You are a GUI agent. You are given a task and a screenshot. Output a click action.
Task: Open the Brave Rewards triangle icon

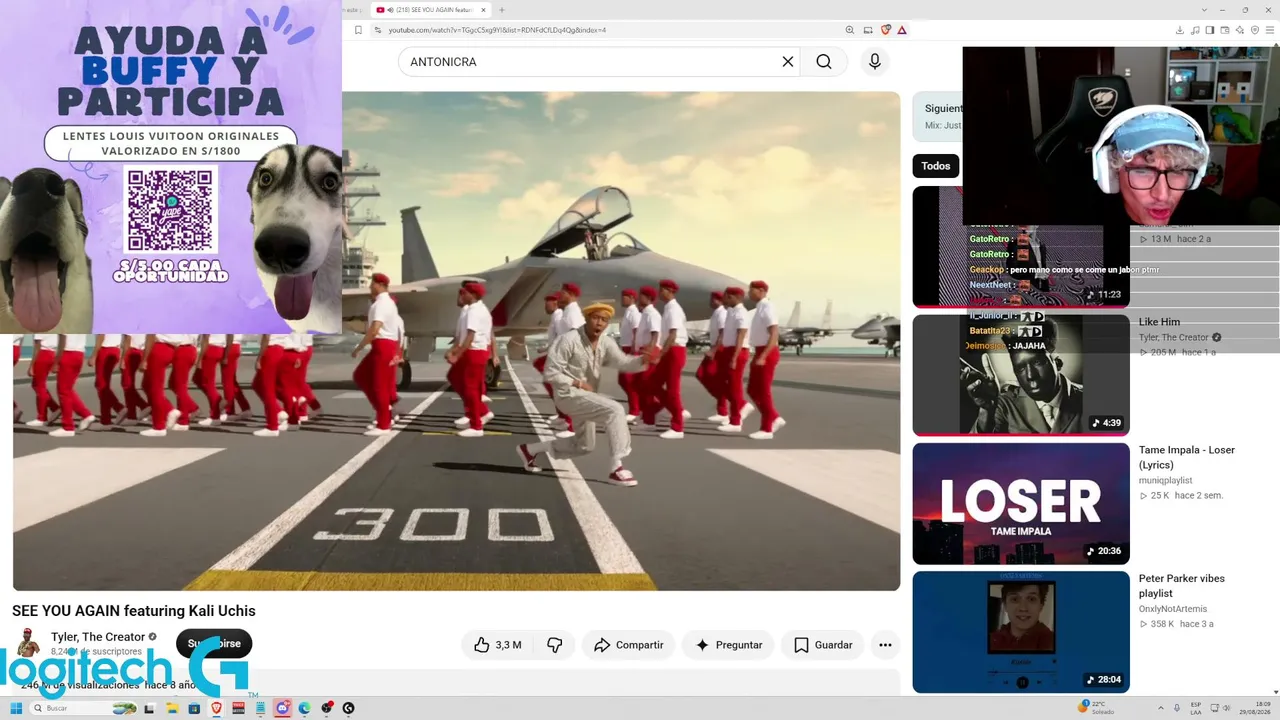click(902, 30)
